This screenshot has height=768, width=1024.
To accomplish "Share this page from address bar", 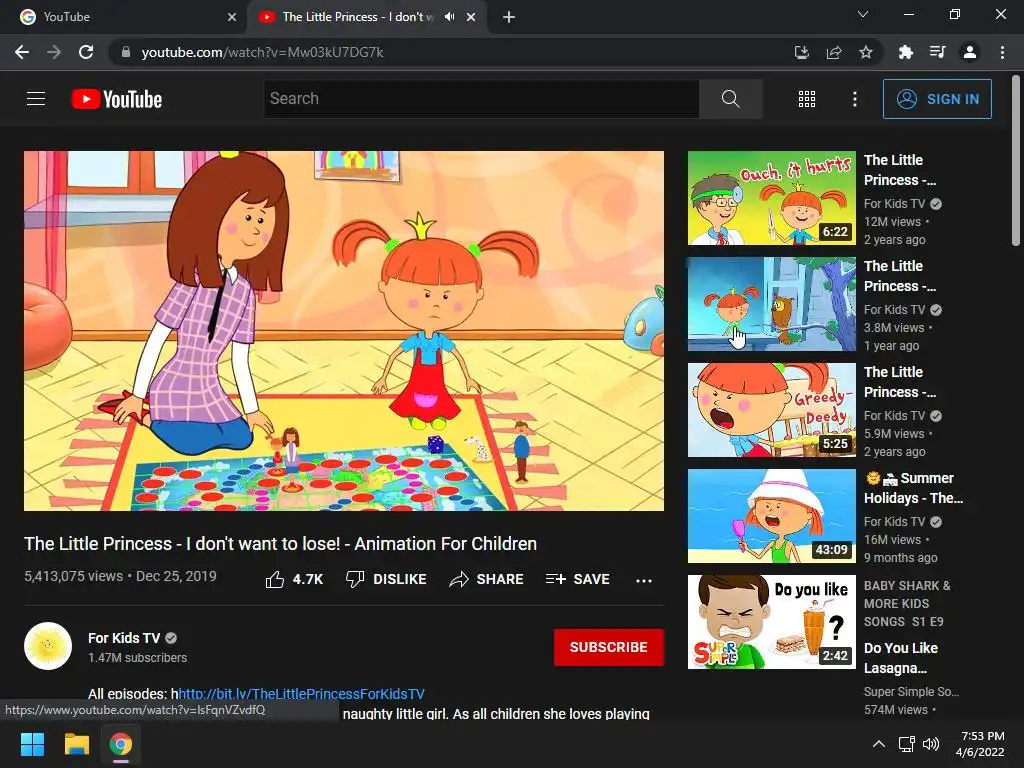I will pyautogui.click(x=834, y=52).
